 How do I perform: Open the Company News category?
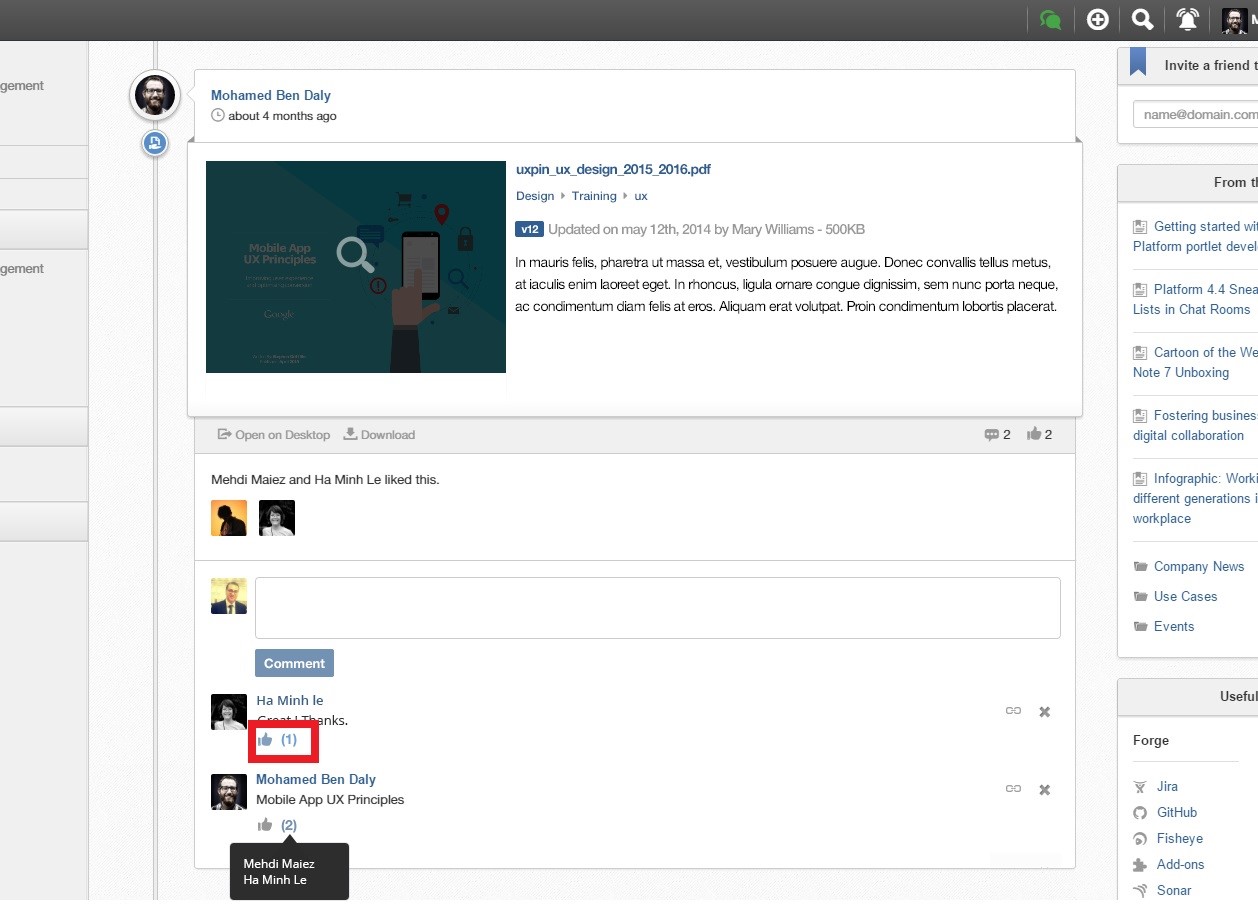[x=1199, y=566]
